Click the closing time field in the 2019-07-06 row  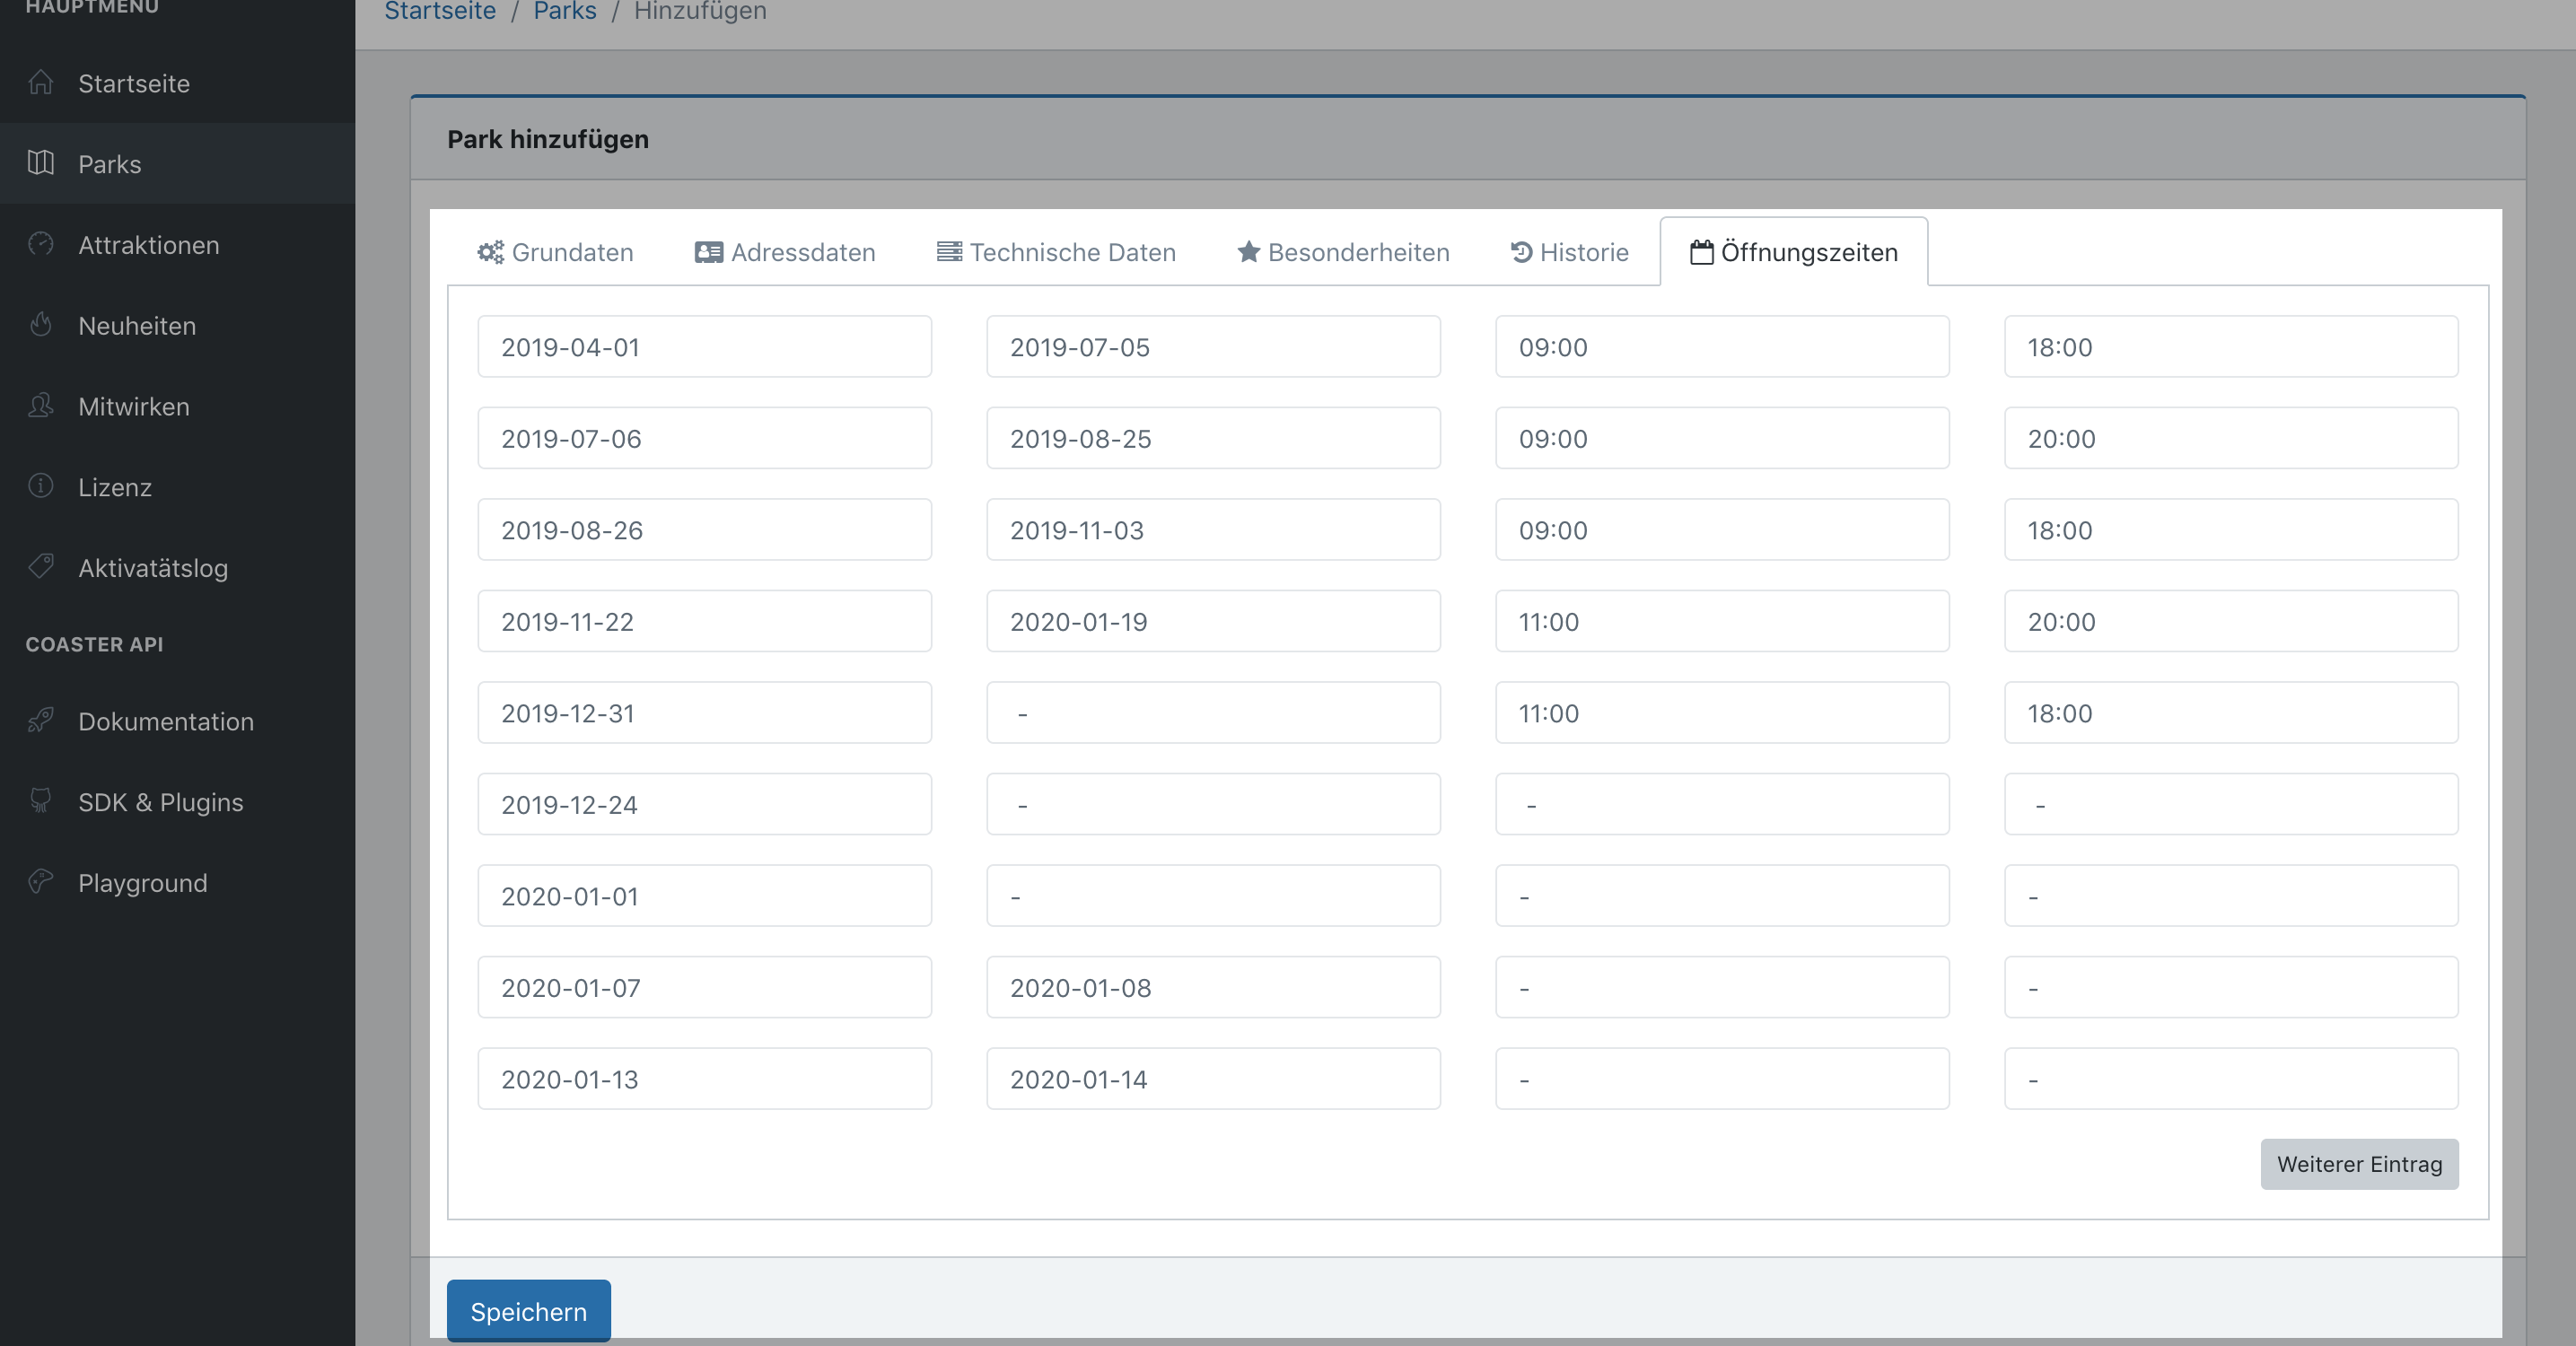(2230, 438)
